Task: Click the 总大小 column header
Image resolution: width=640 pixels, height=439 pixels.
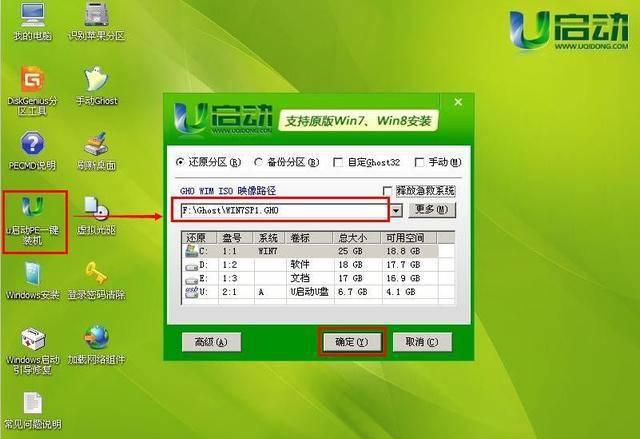Action: point(357,237)
